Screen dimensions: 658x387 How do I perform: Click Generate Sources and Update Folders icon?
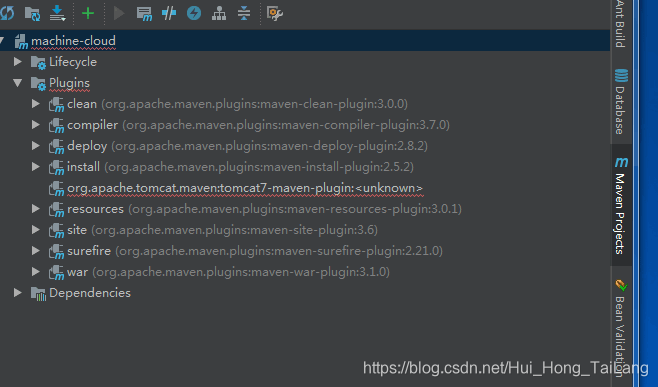coord(32,14)
